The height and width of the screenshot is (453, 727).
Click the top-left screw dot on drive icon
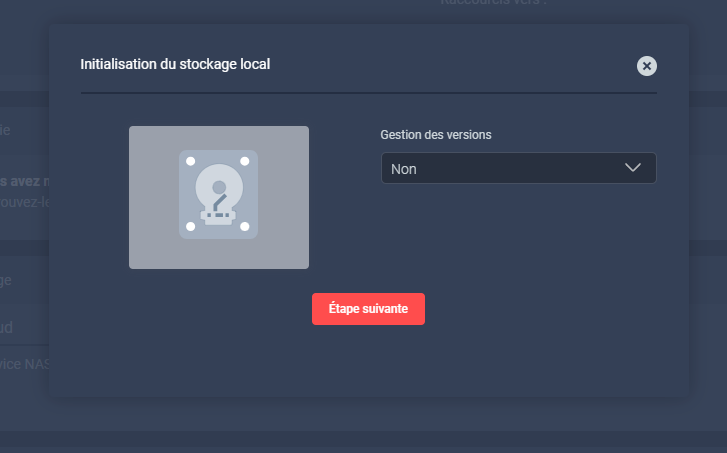click(191, 161)
